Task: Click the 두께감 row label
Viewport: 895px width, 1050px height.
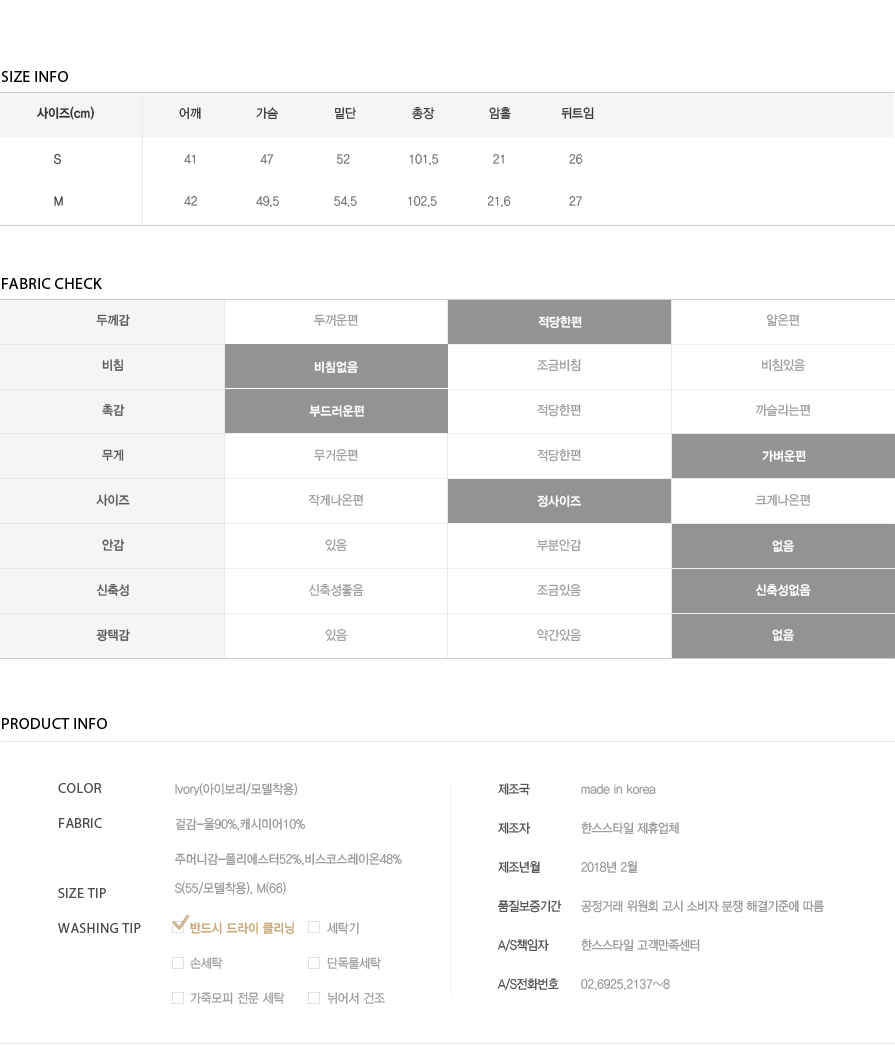Action: pyautogui.click(x=112, y=320)
